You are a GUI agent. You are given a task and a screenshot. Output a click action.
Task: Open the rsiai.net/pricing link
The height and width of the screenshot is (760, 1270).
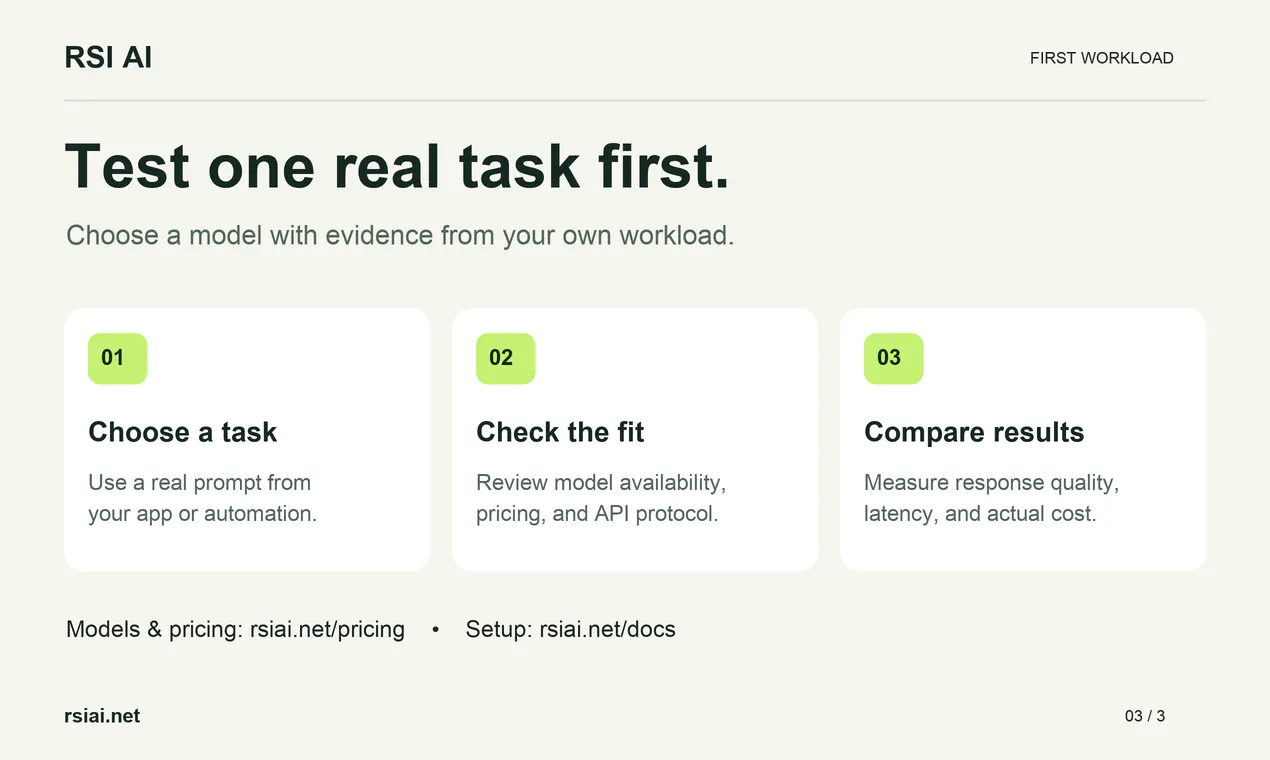coord(327,630)
